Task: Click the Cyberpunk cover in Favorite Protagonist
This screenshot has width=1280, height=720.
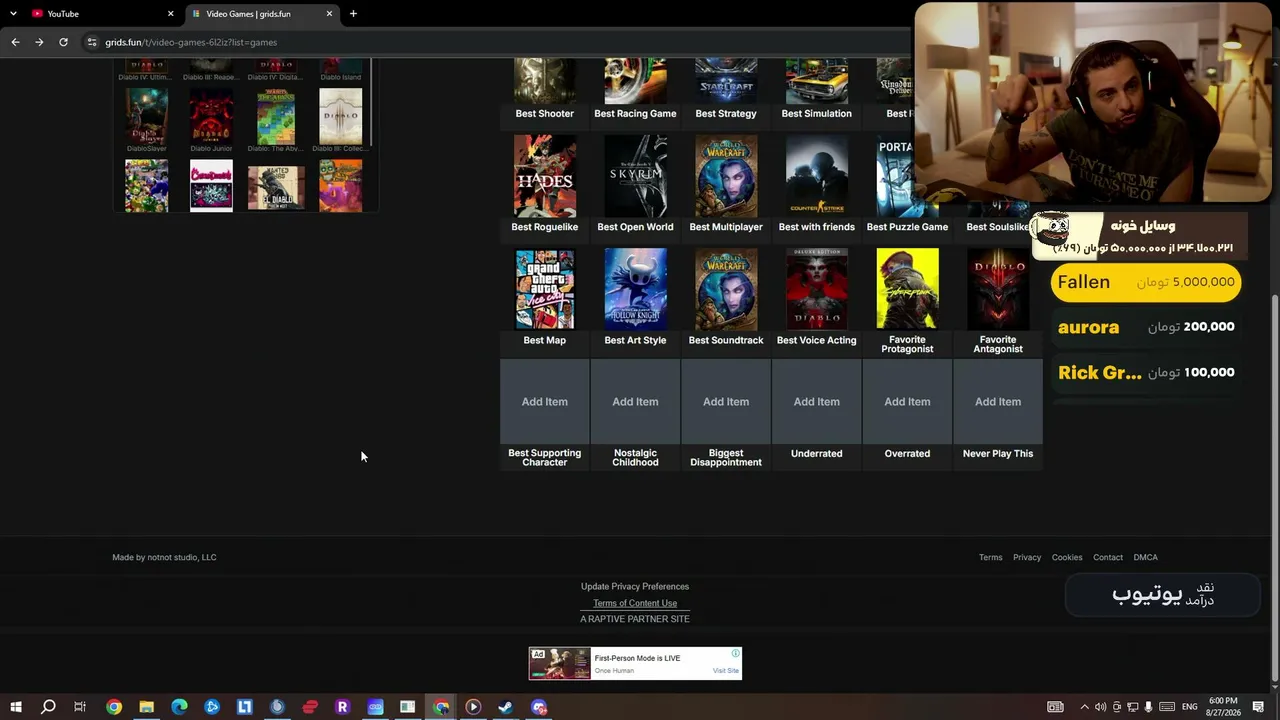Action: 907,289
